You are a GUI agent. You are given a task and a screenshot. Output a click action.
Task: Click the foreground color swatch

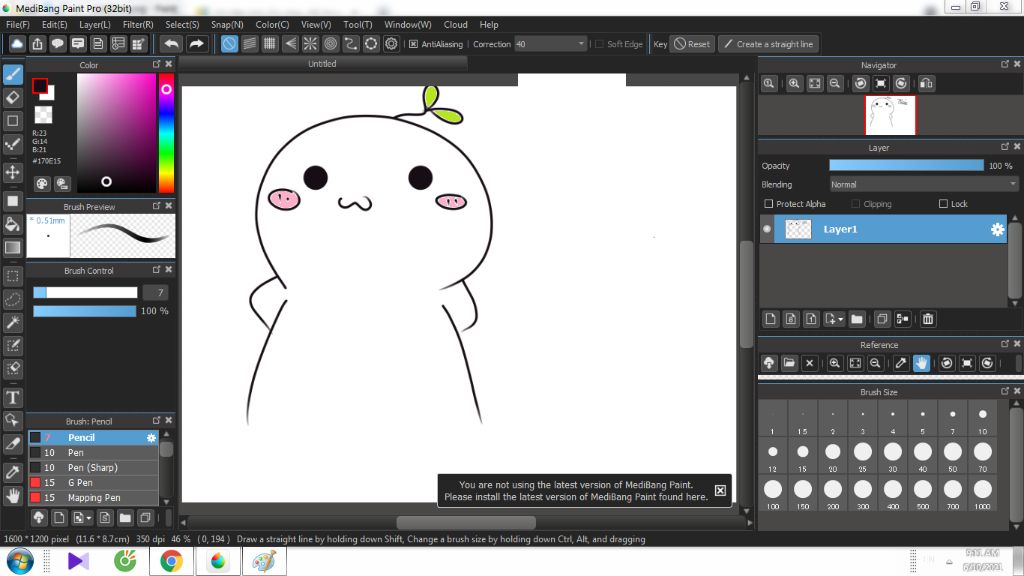tap(40, 86)
